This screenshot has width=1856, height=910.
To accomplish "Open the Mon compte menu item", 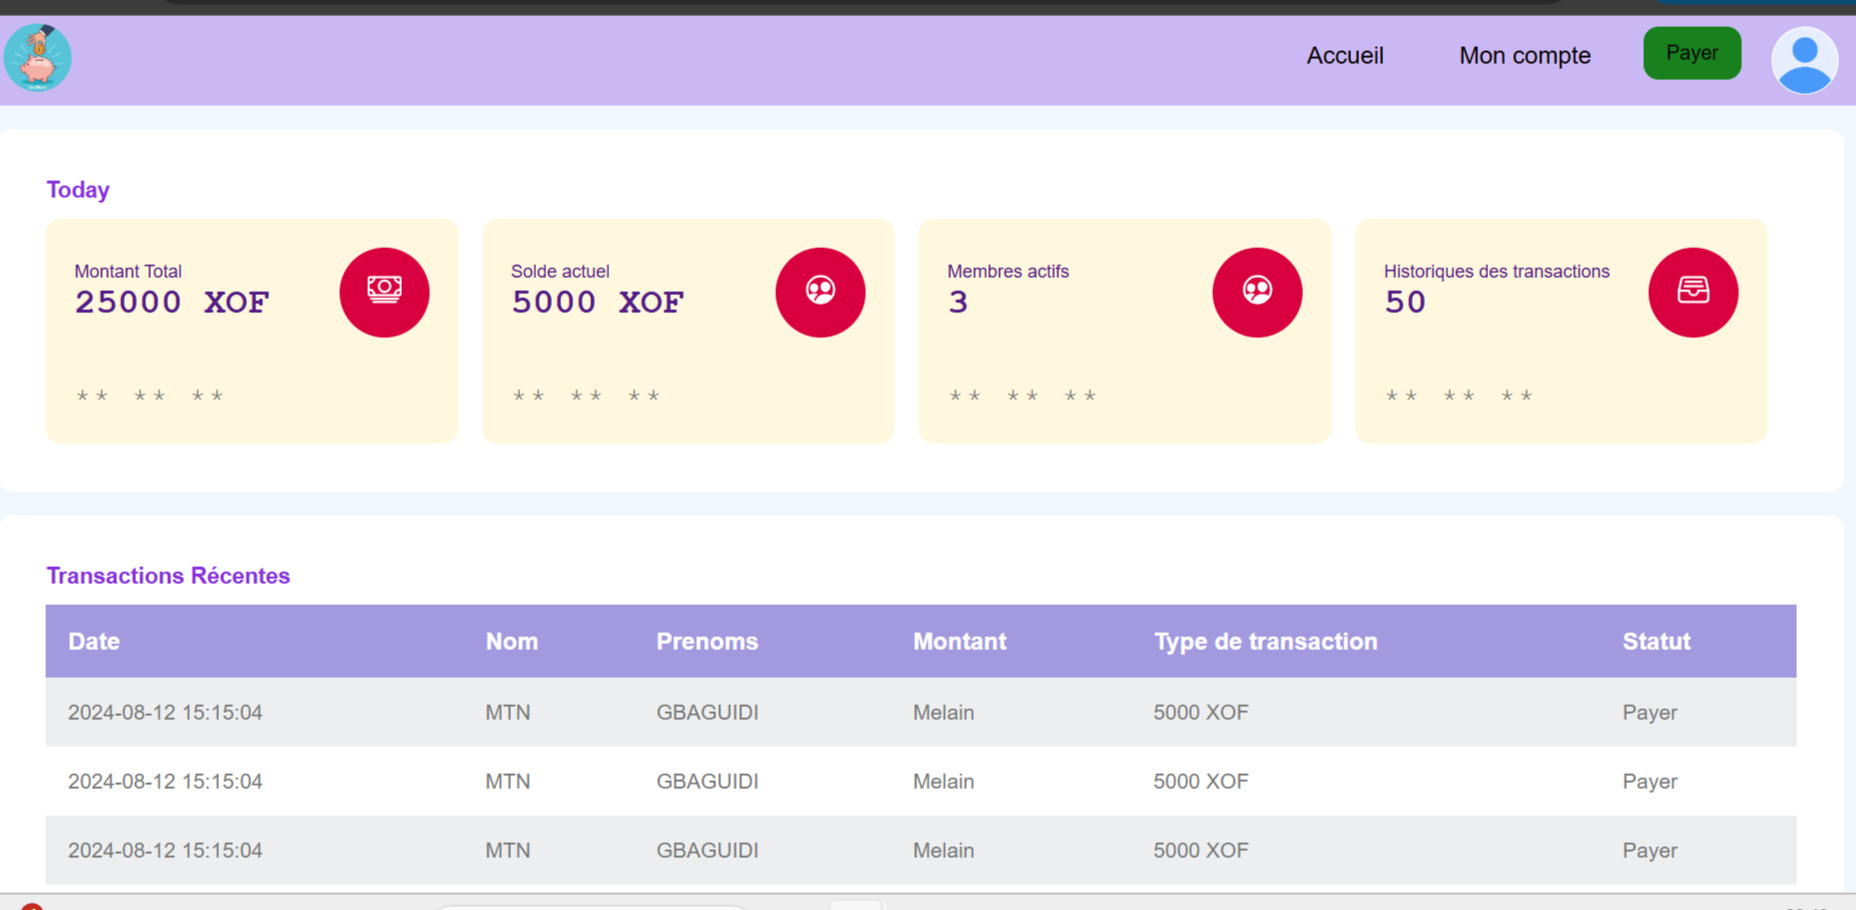I will coord(1524,56).
